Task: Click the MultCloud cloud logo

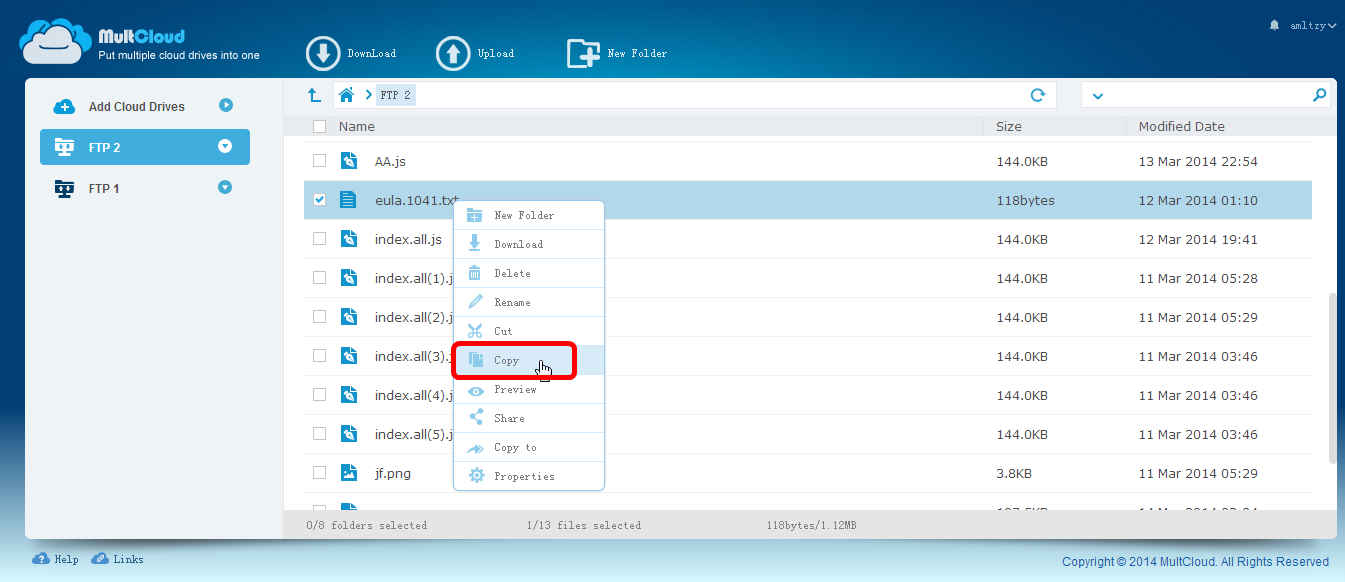Action: point(56,41)
